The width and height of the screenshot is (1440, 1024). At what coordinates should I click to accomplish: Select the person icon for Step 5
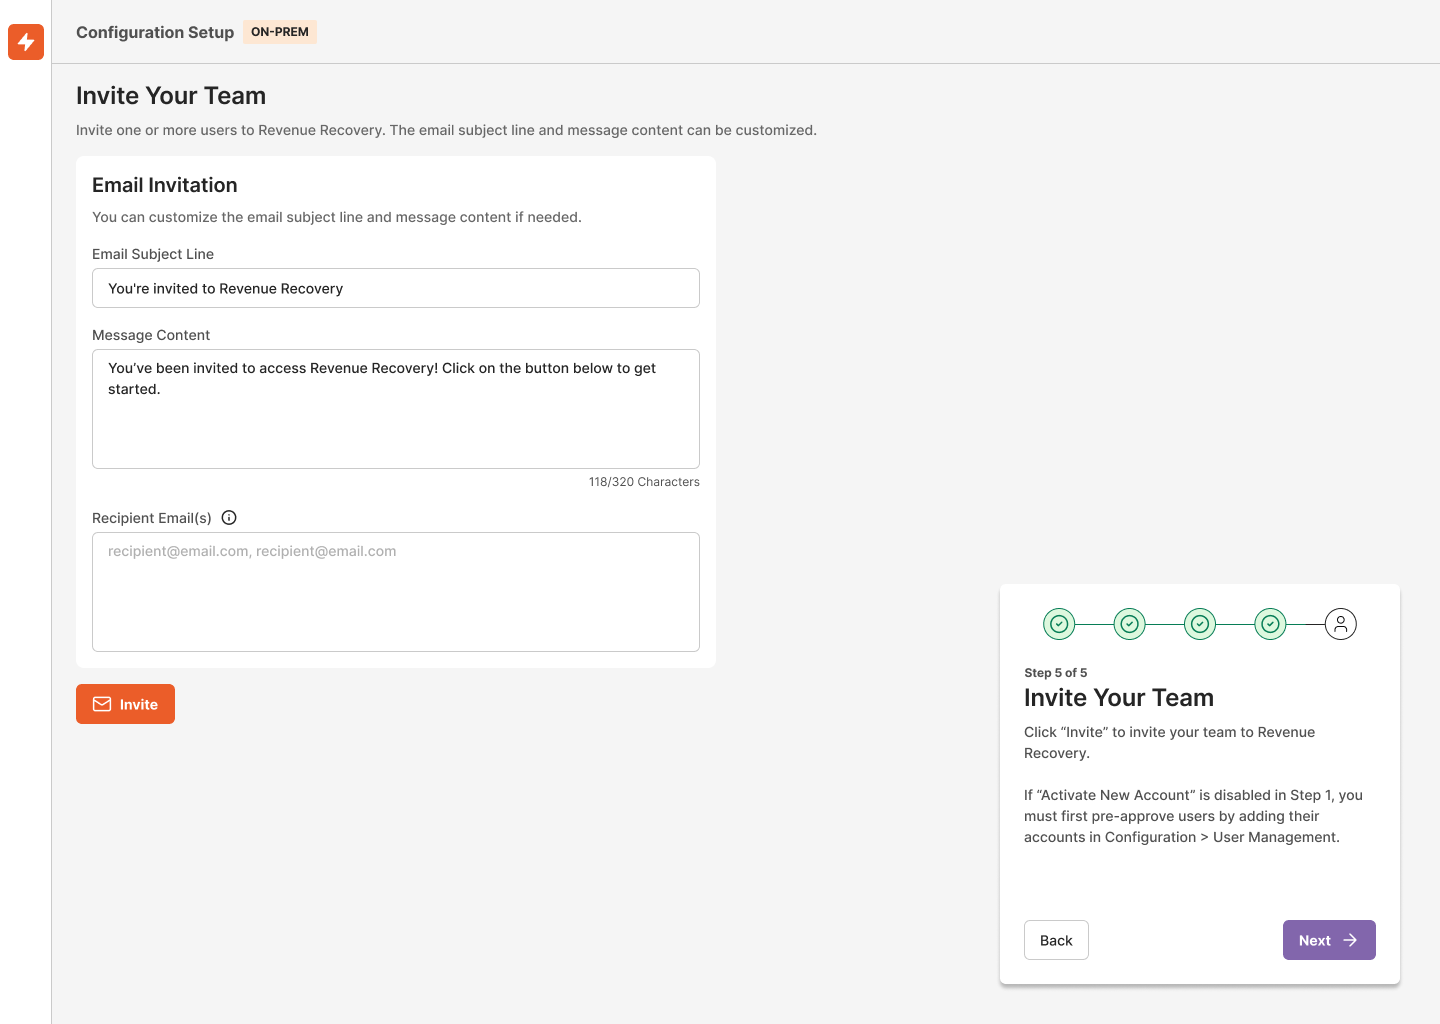(x=1341, y=623)
